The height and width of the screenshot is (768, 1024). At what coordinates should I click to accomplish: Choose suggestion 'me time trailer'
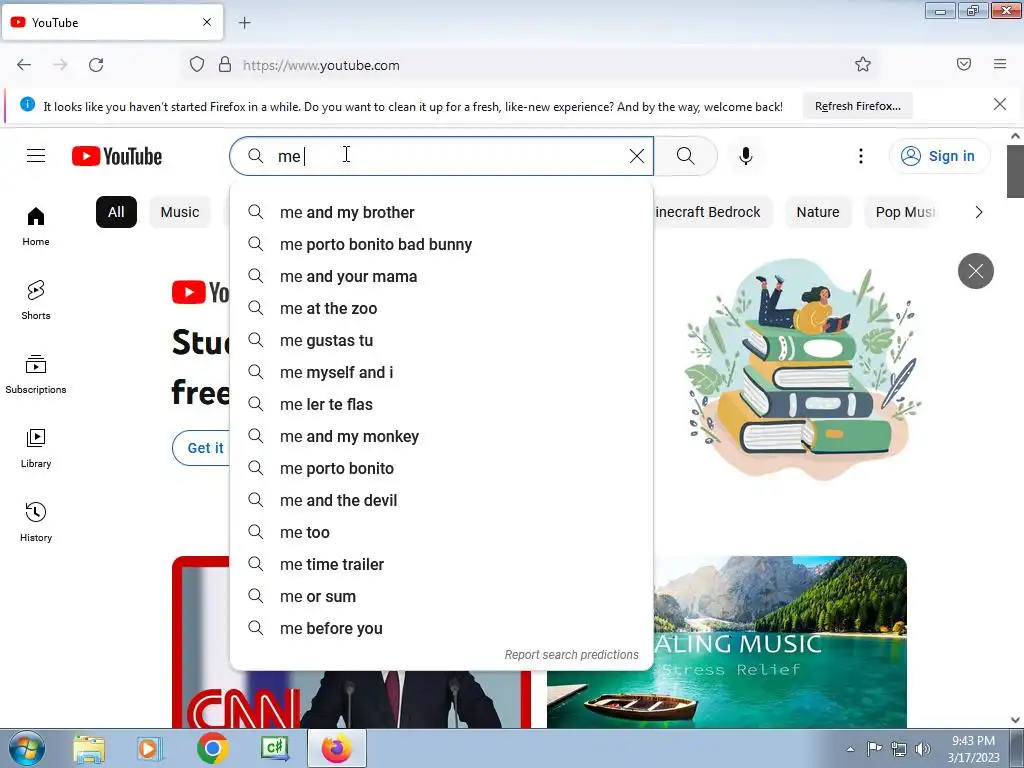tap(441, 564)
